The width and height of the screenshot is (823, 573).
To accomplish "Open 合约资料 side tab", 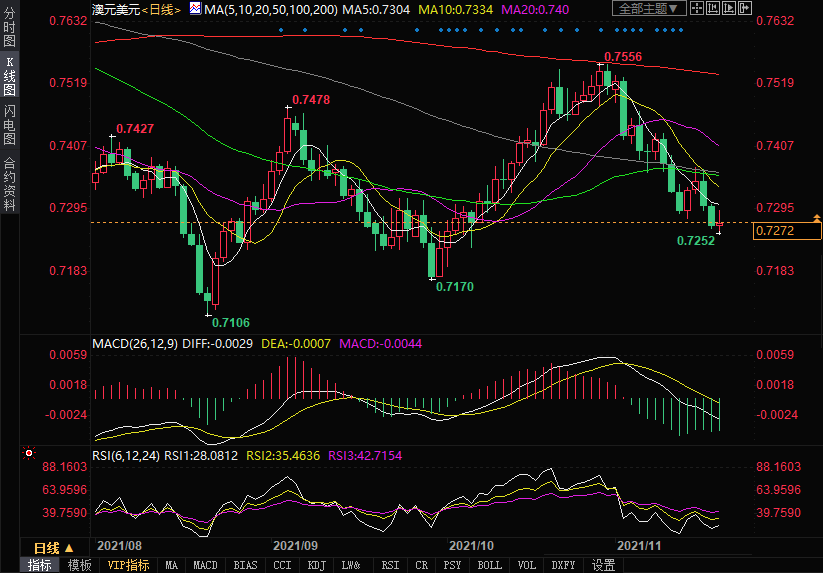I will click(9, 183).
